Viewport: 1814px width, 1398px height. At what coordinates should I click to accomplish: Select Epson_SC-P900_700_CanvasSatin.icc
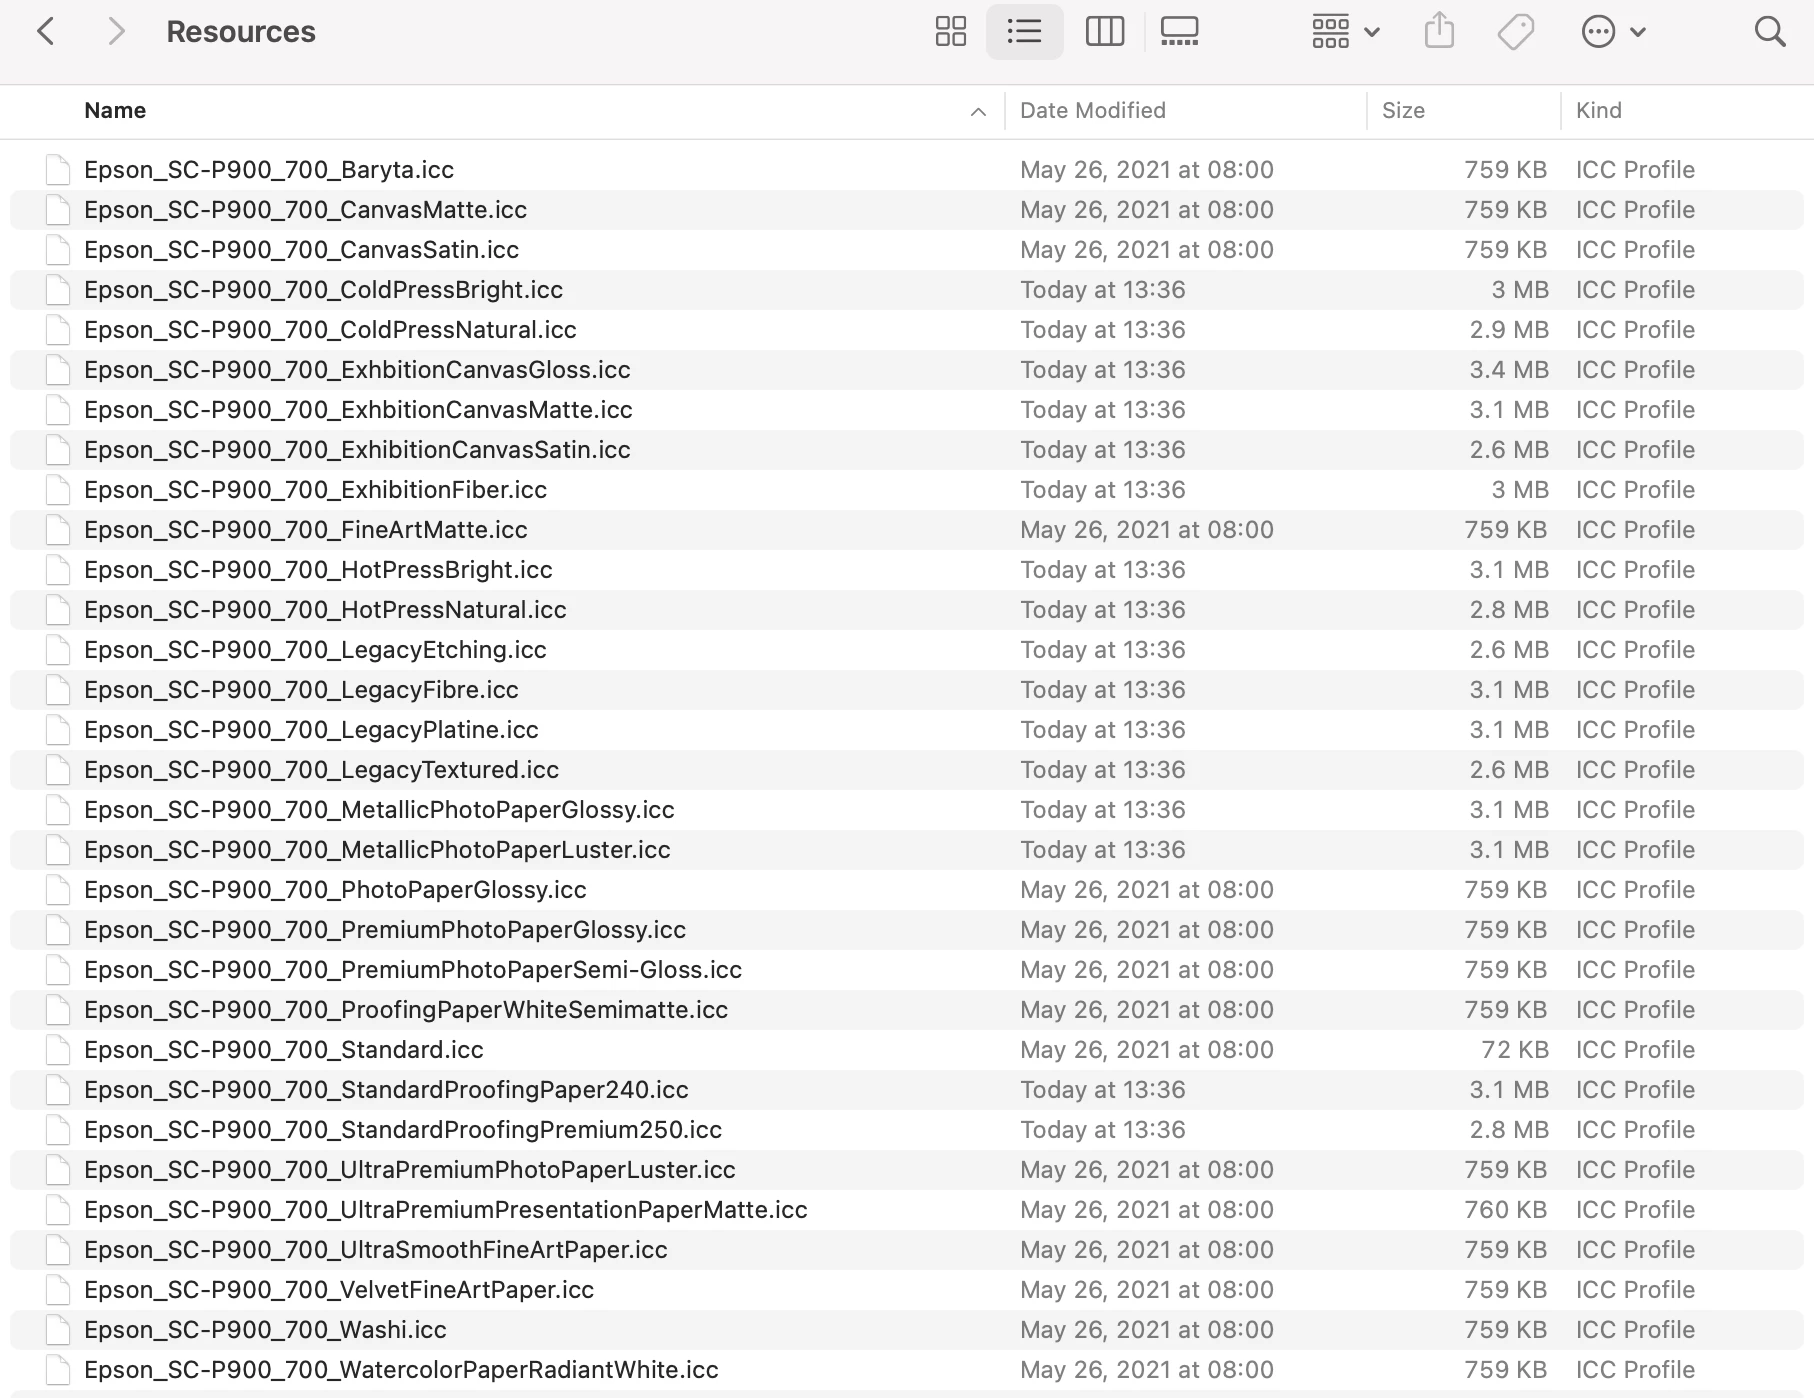pos(907,250)
